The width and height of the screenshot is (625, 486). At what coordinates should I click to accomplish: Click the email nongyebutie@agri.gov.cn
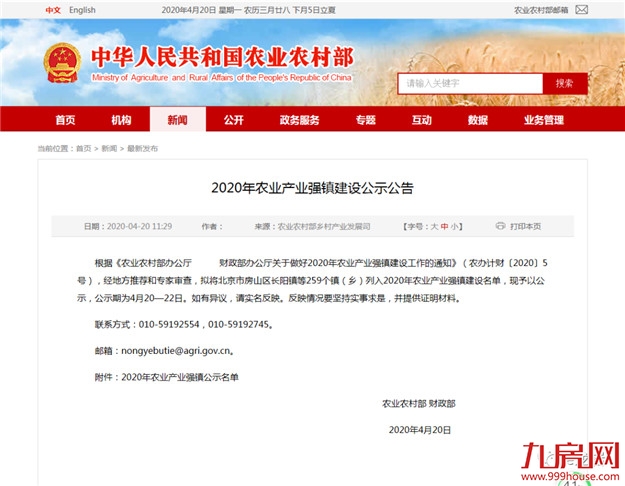[x=176, y=351]
